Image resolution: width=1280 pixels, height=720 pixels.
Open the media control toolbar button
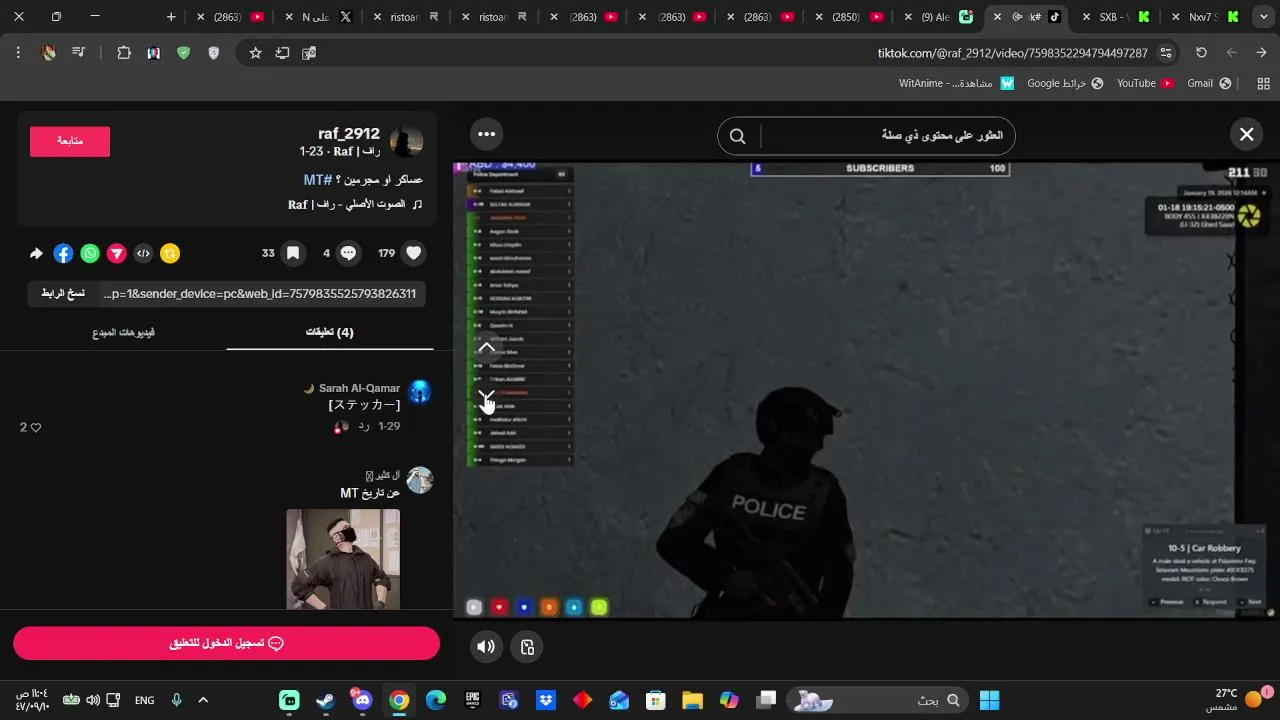78,53
